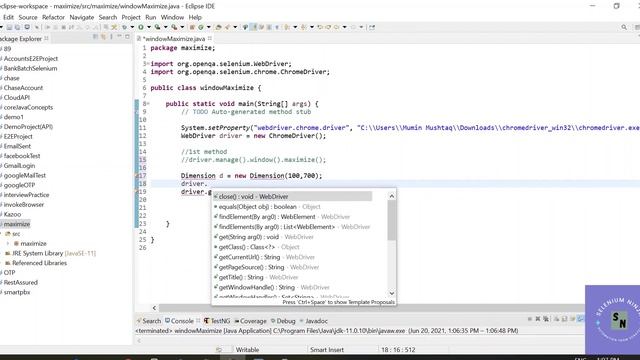Open the Run button dropdown arrow
The width and height of the screenshot is (640, 360).
click(x=149, y=27)
